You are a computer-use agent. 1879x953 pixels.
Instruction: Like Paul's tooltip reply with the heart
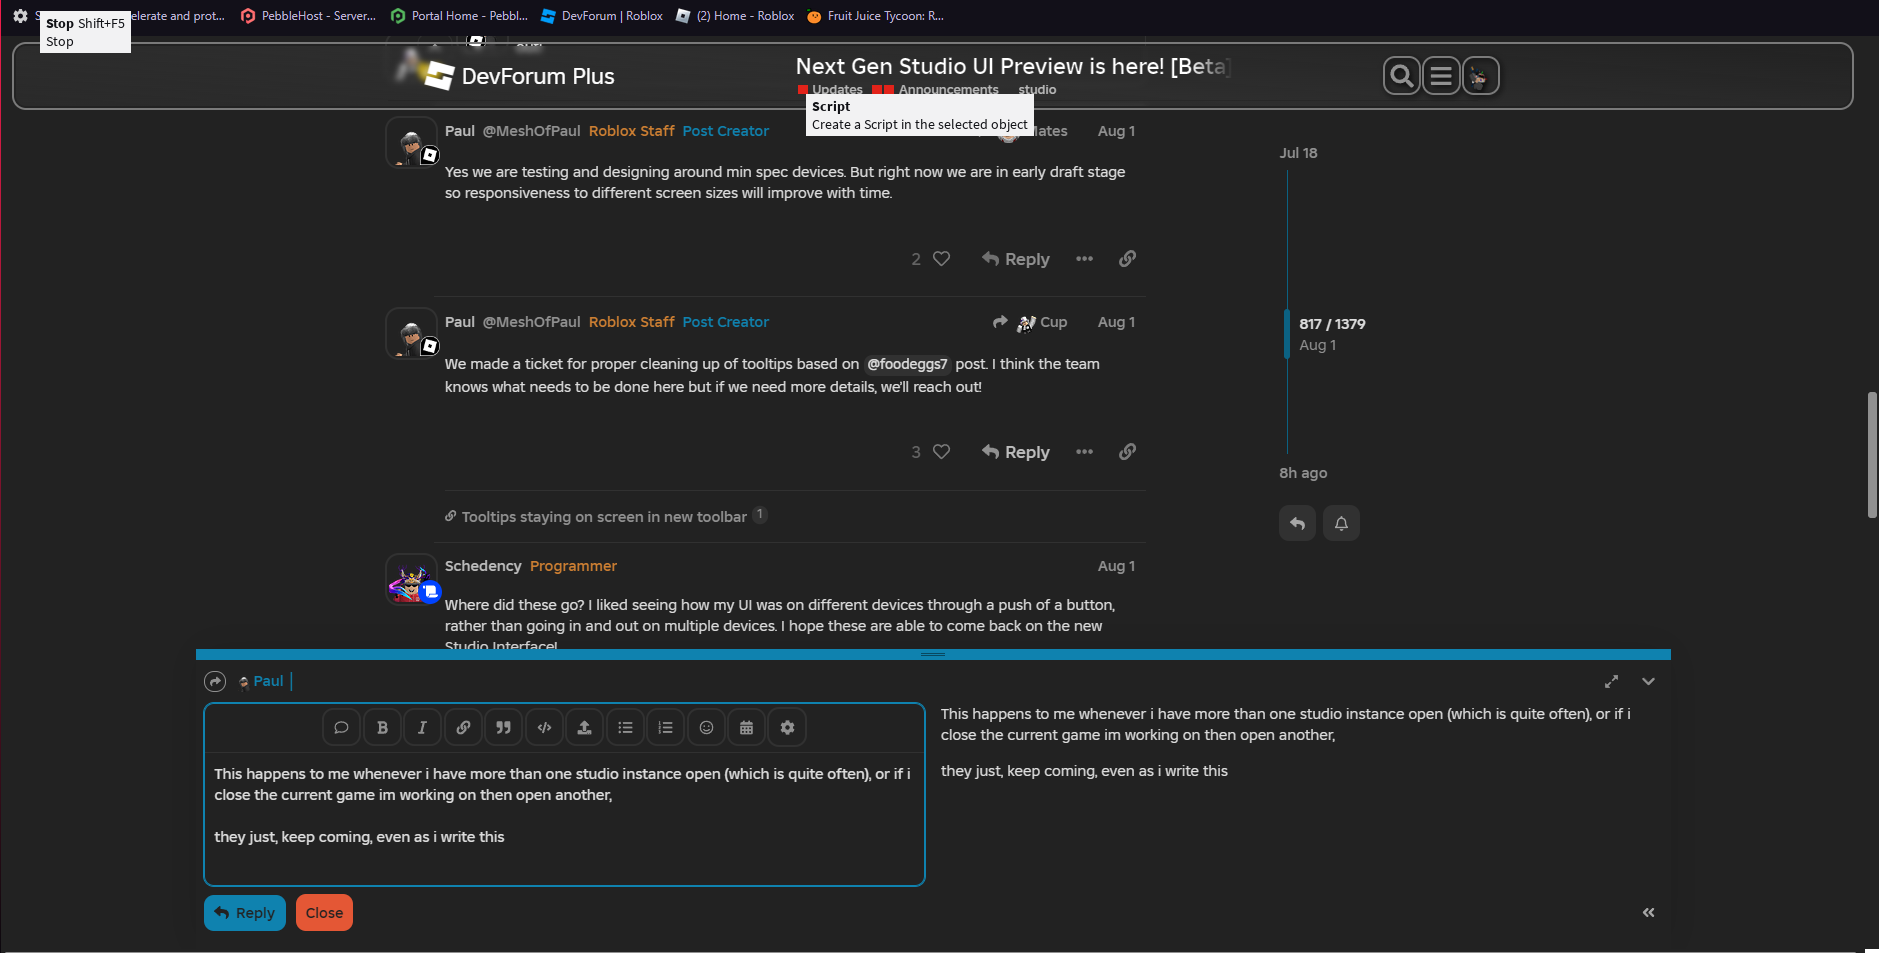pos(941,451)
